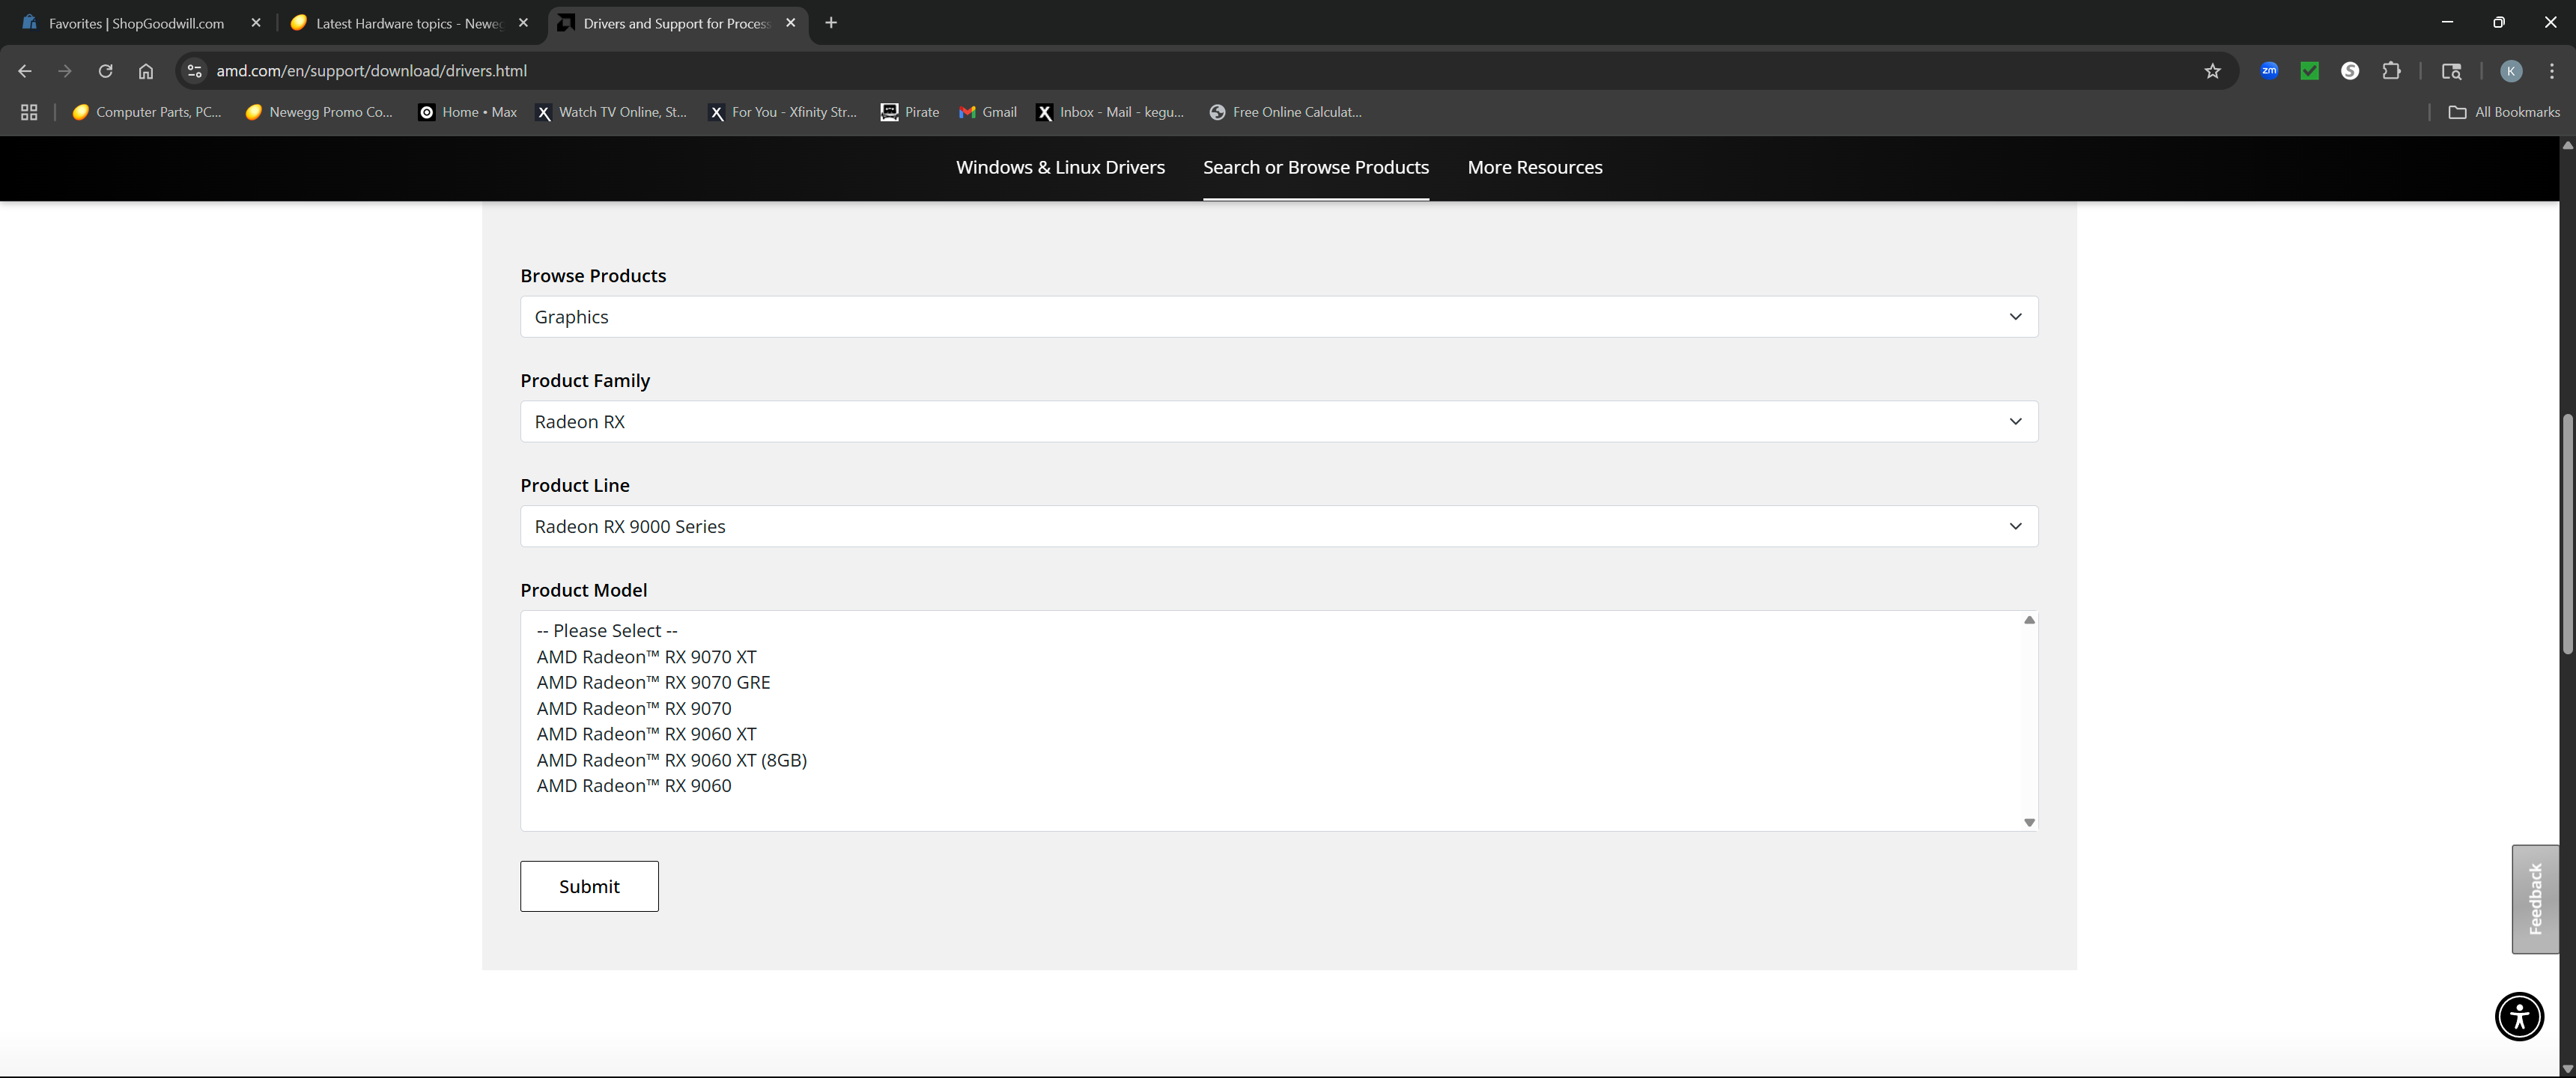Open the tab search media icon
The image size is (2576, 1078).
pyautogui.click(x=2451, y=71)
